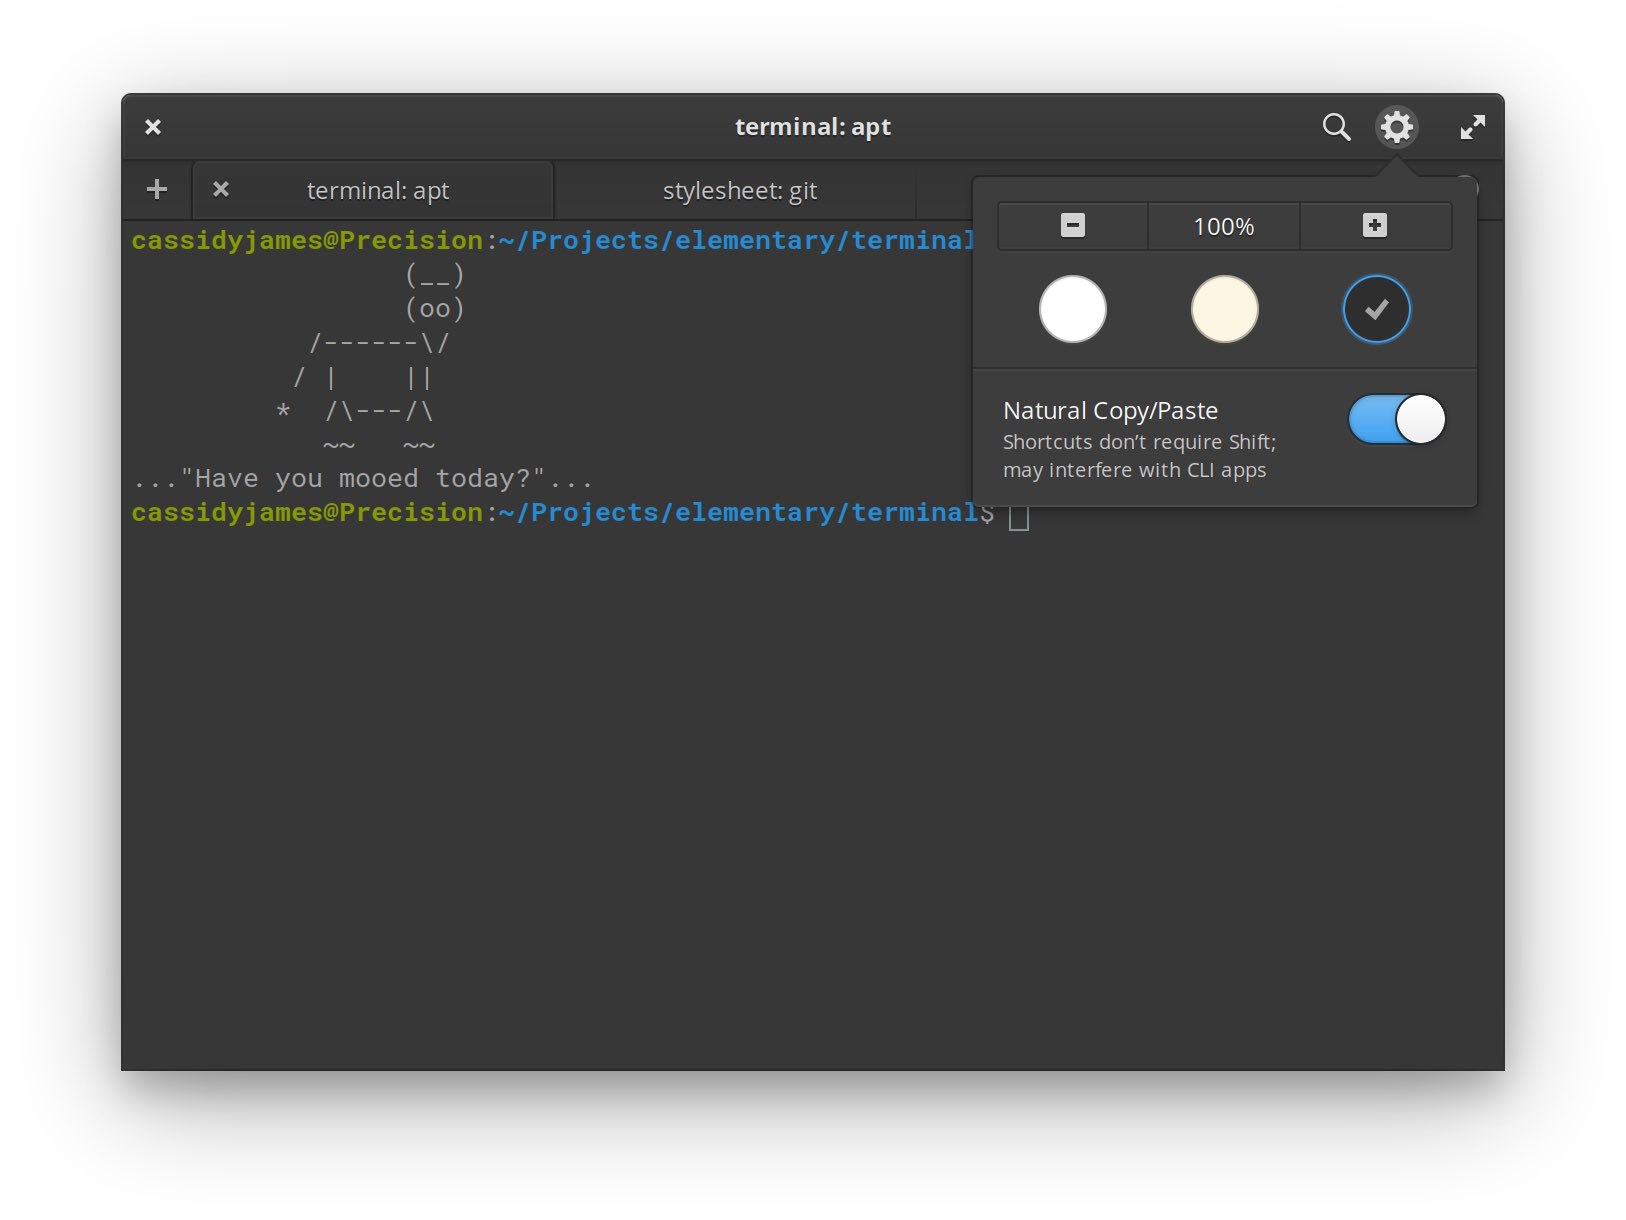Click the fullscreen expand arrows icon
The height and width of the screenshot is (1220, 1626).
[1472, 127]
